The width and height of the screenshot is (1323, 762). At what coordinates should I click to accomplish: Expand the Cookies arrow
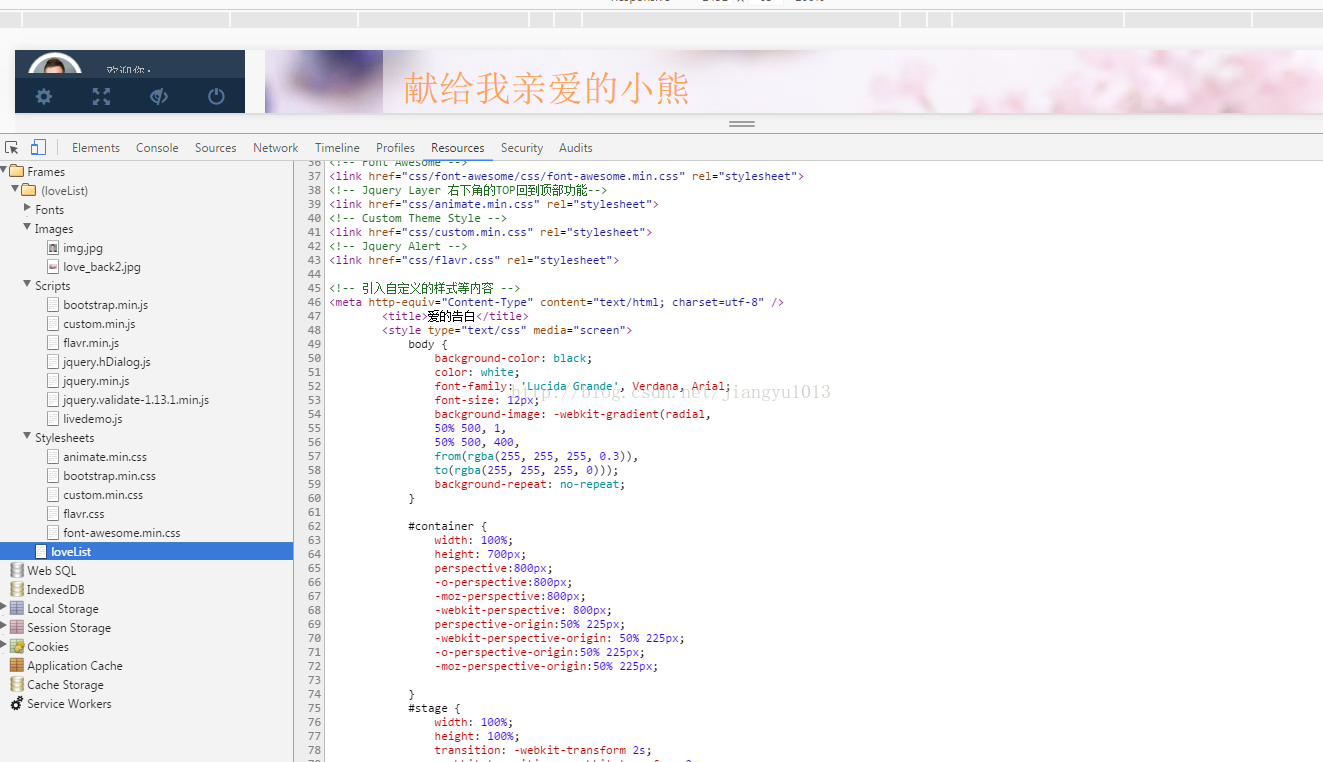click(x=4, y=645)
